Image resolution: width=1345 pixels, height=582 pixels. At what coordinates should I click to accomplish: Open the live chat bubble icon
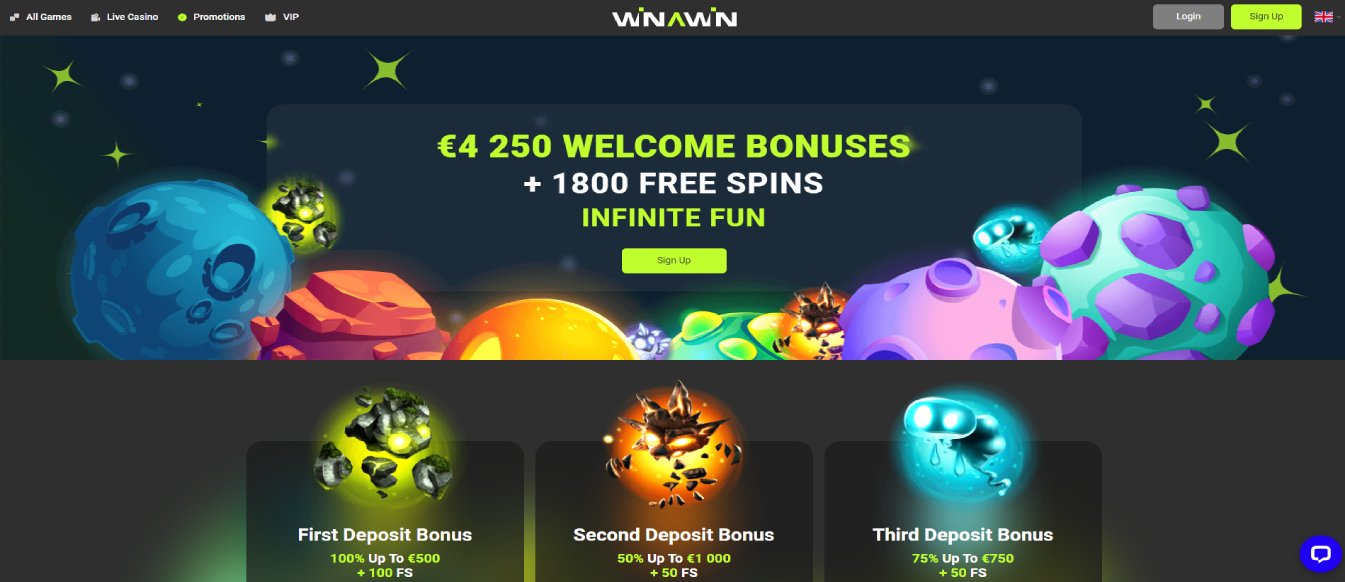tap(1320, 553)
